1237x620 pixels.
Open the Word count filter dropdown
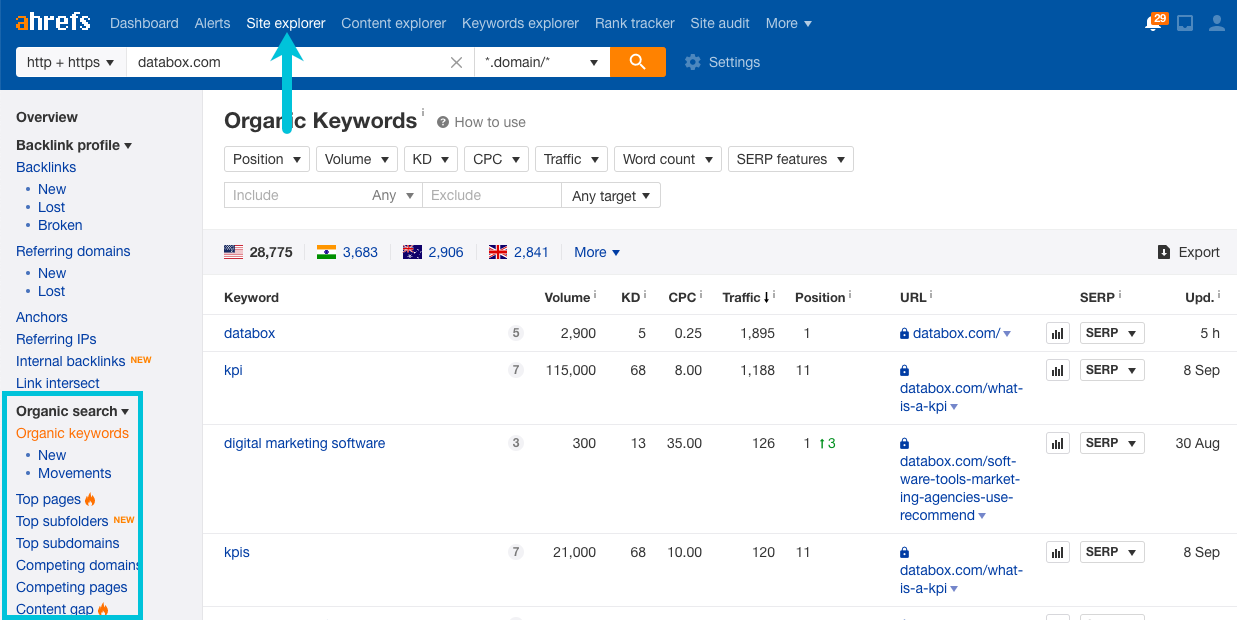tap(668, 159)
